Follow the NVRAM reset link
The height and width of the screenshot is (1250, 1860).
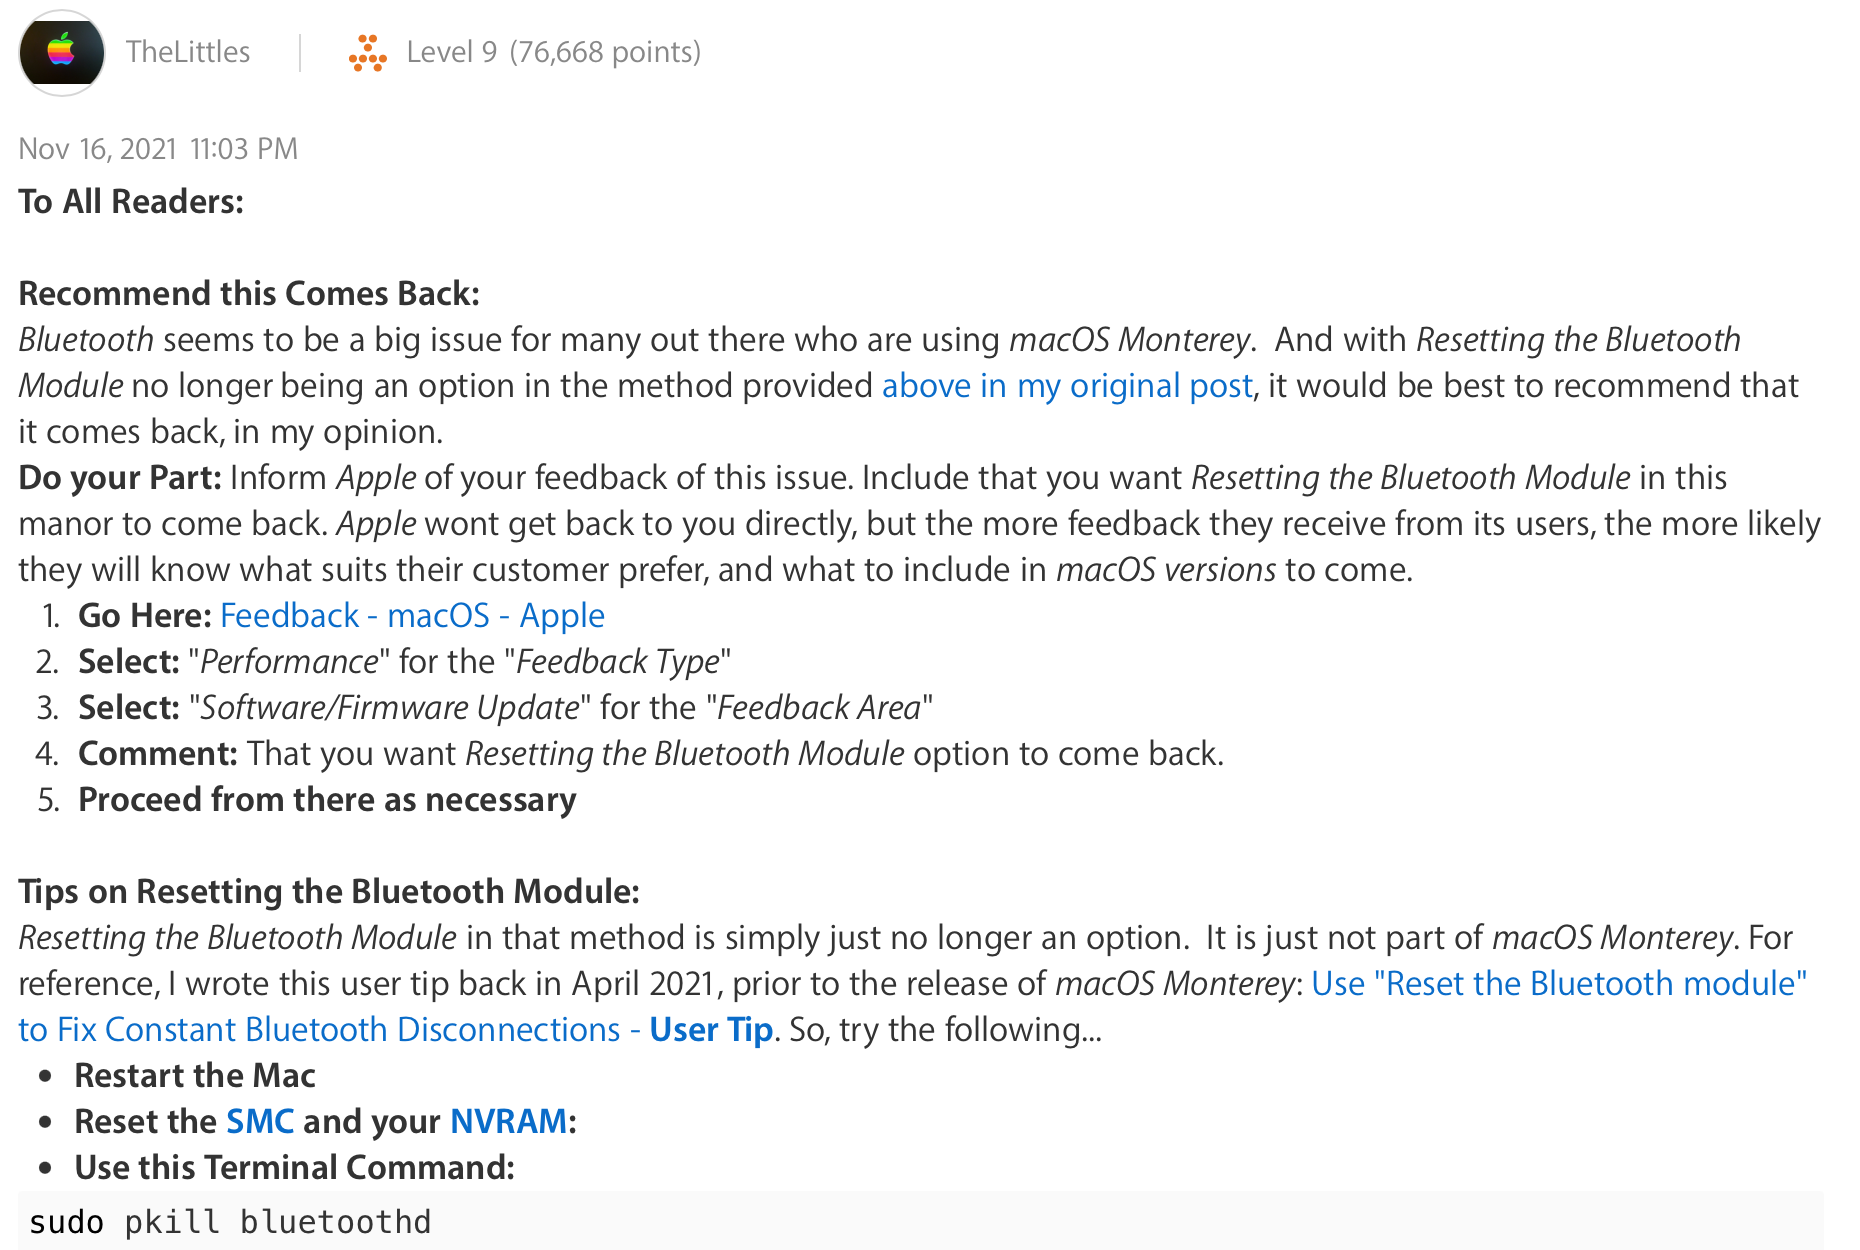(508, 1122)
